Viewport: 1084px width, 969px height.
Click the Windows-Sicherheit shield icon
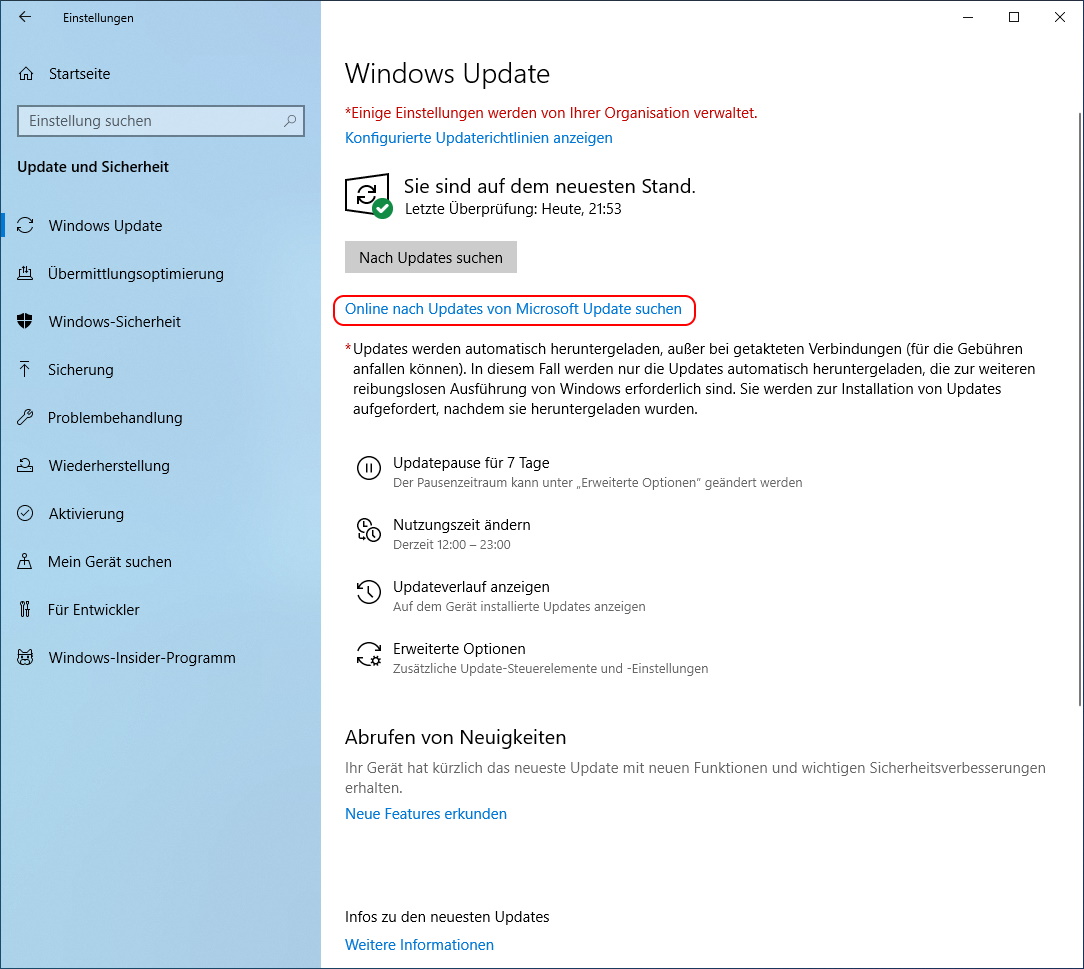(x=25, y=321)
